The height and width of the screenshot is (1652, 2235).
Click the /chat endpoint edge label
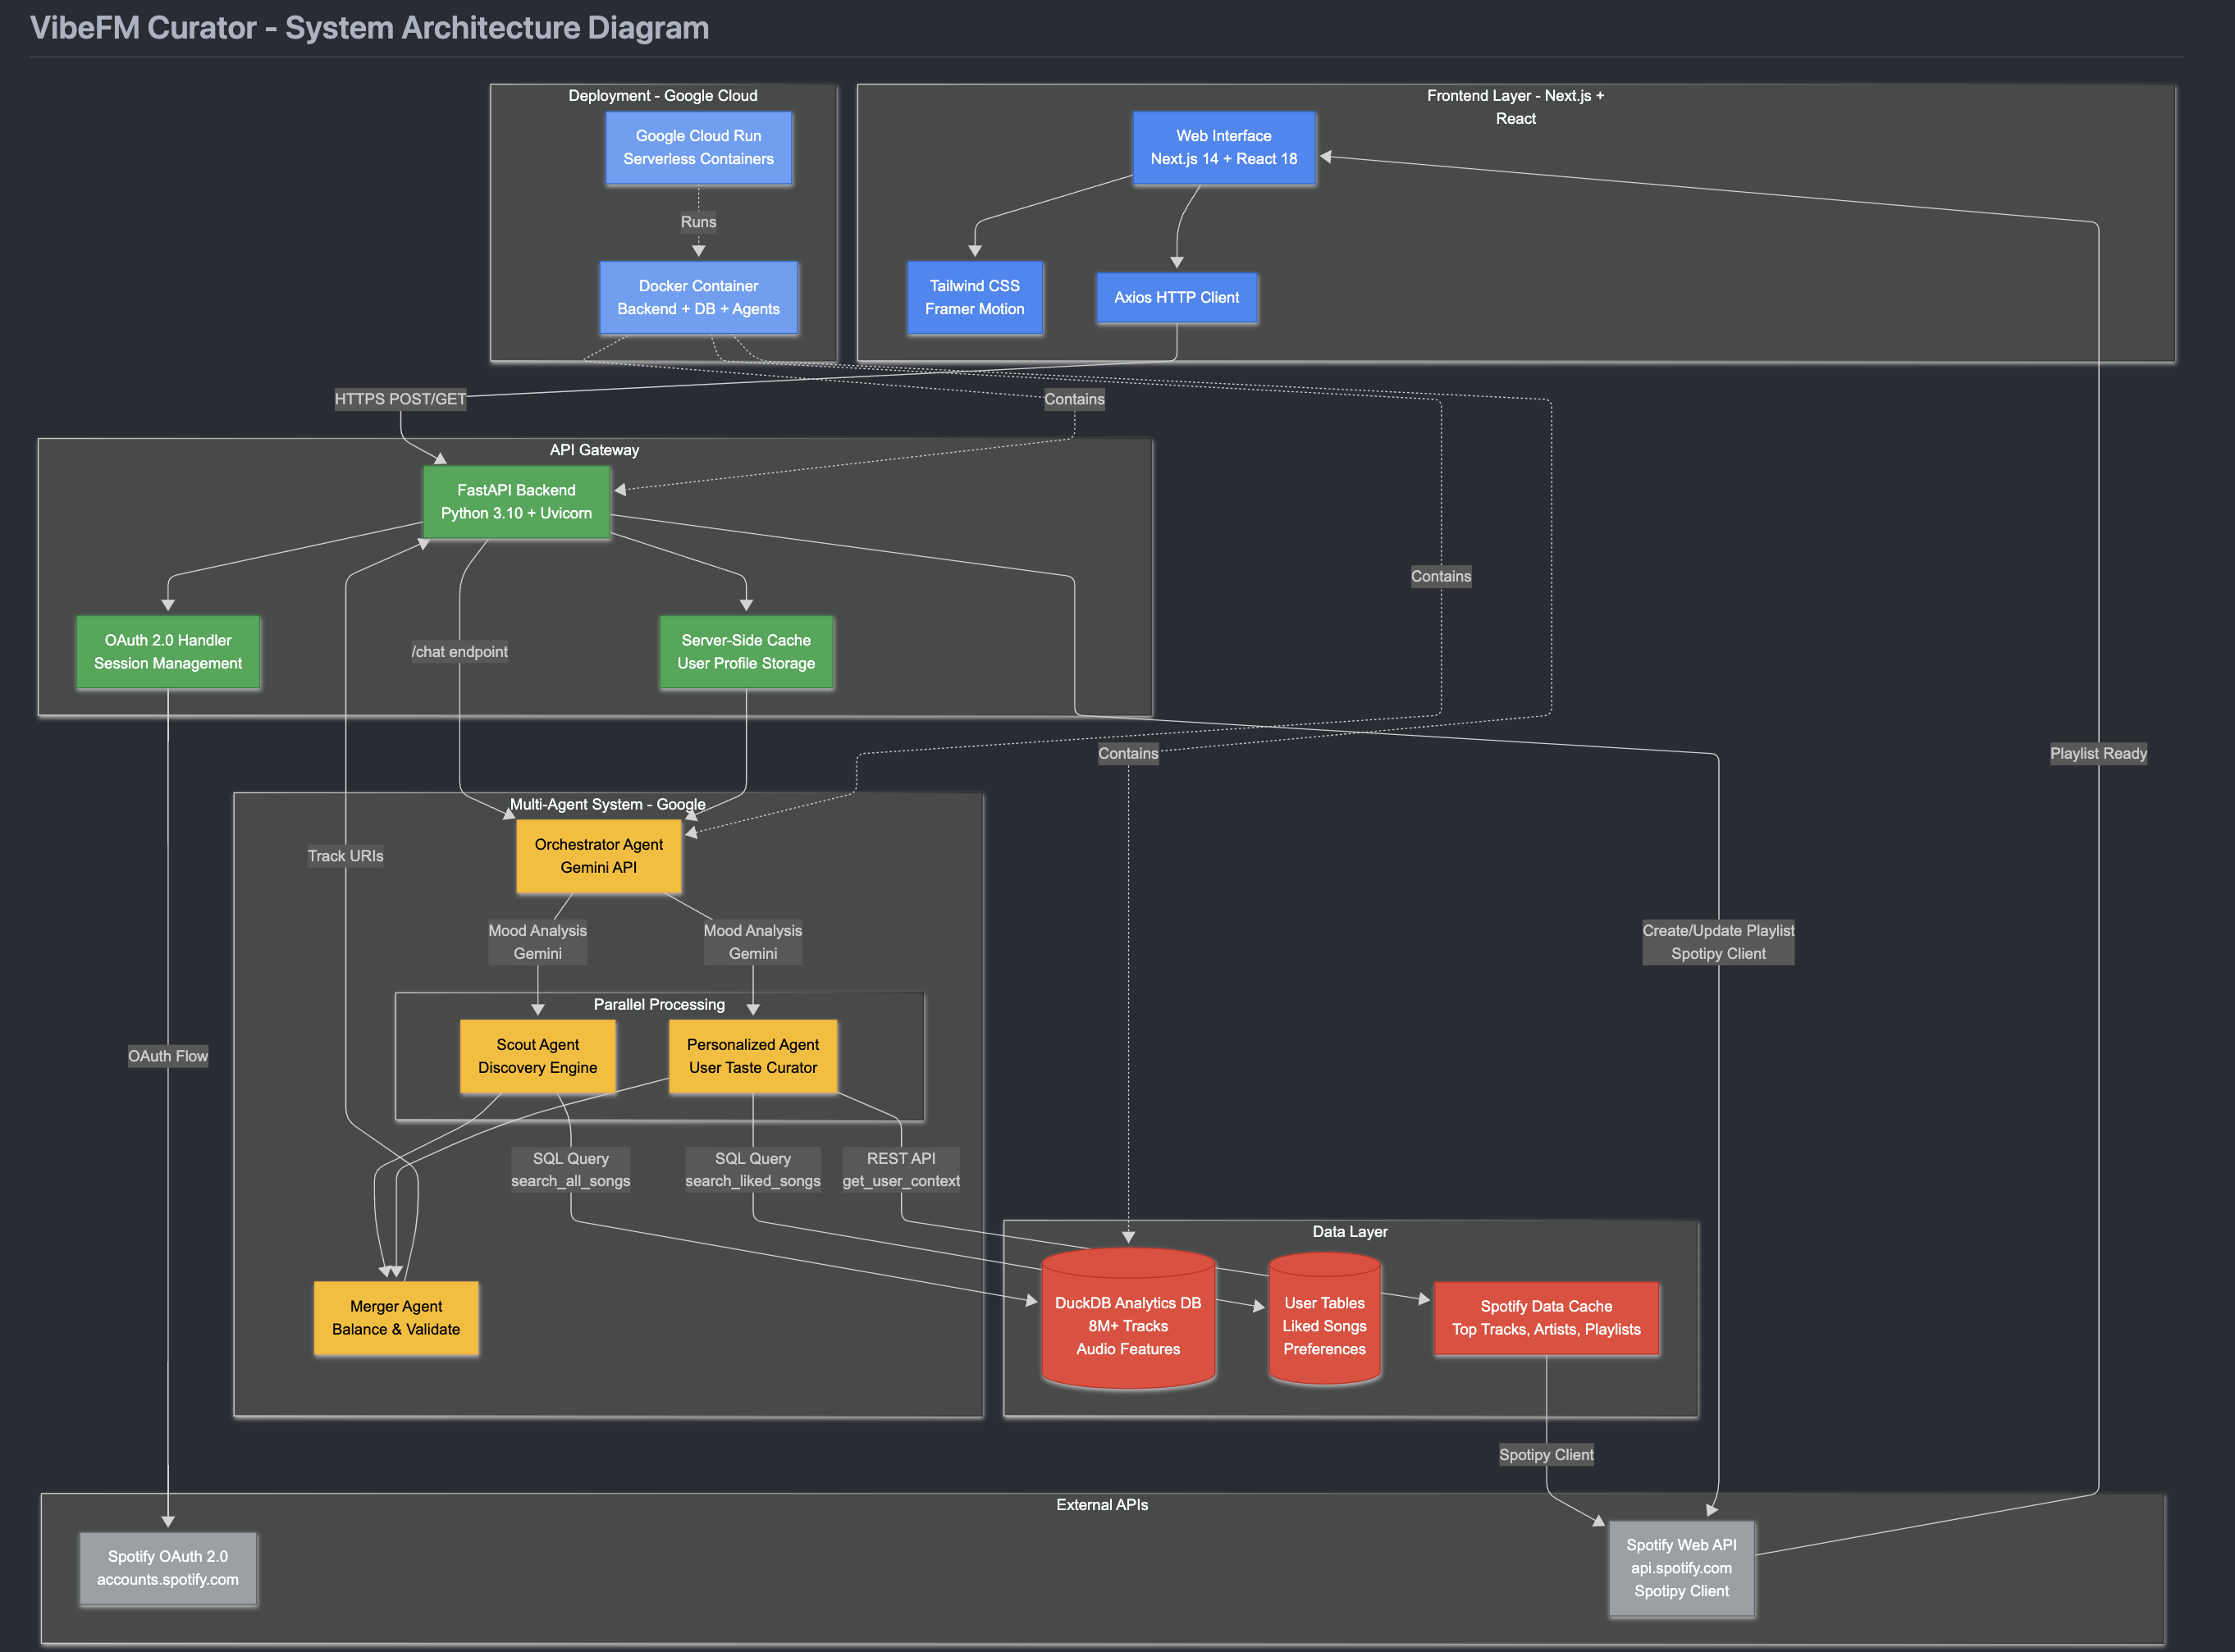tap(459, 652)
